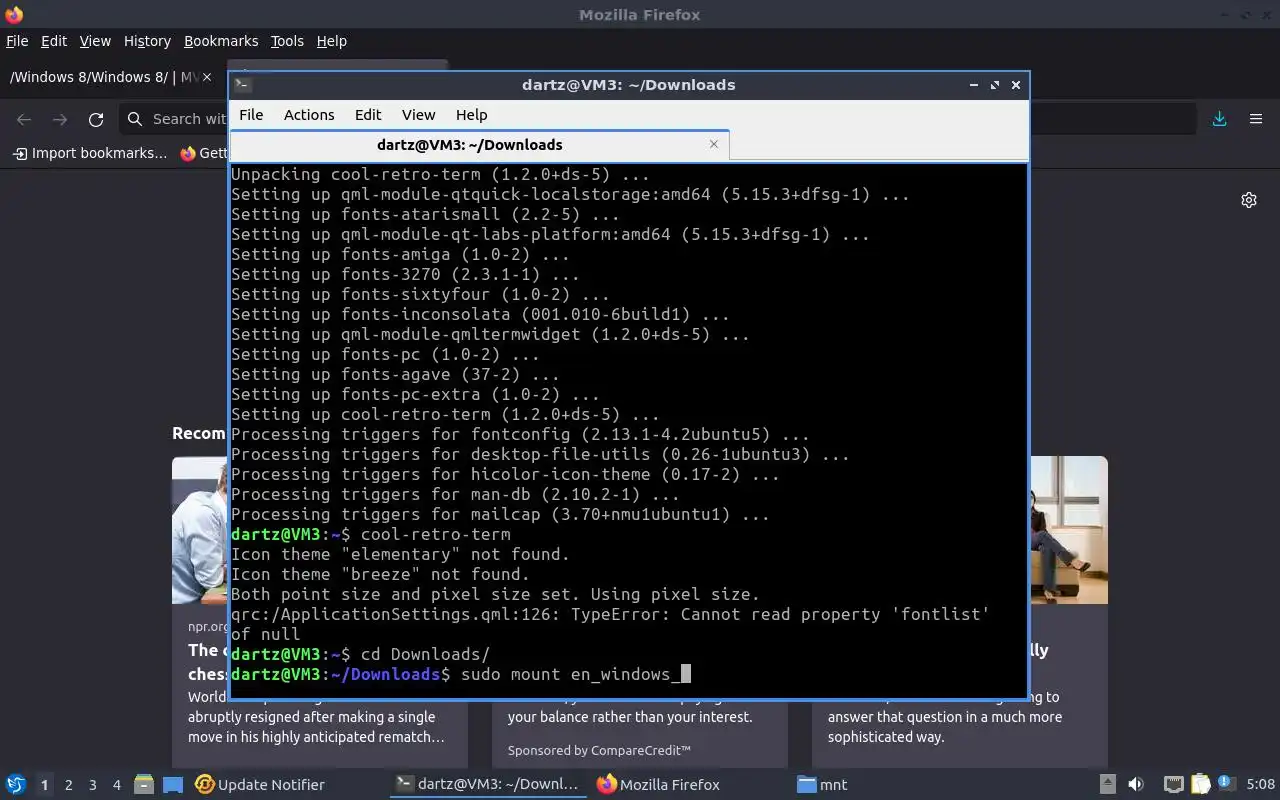Open the terminal Edit menu
Image resolution: width=1280 pixels, height=800 pixels.
point(368,115)
